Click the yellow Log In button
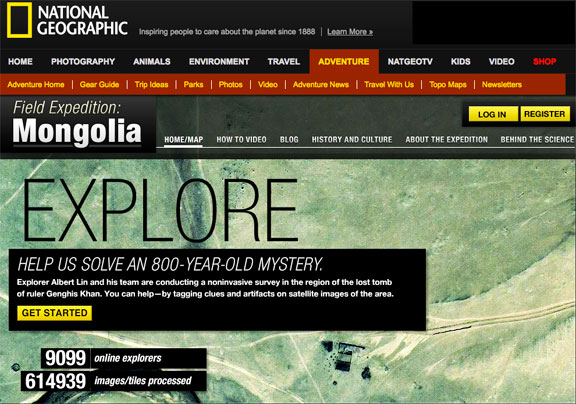 [x=493, y=114]
